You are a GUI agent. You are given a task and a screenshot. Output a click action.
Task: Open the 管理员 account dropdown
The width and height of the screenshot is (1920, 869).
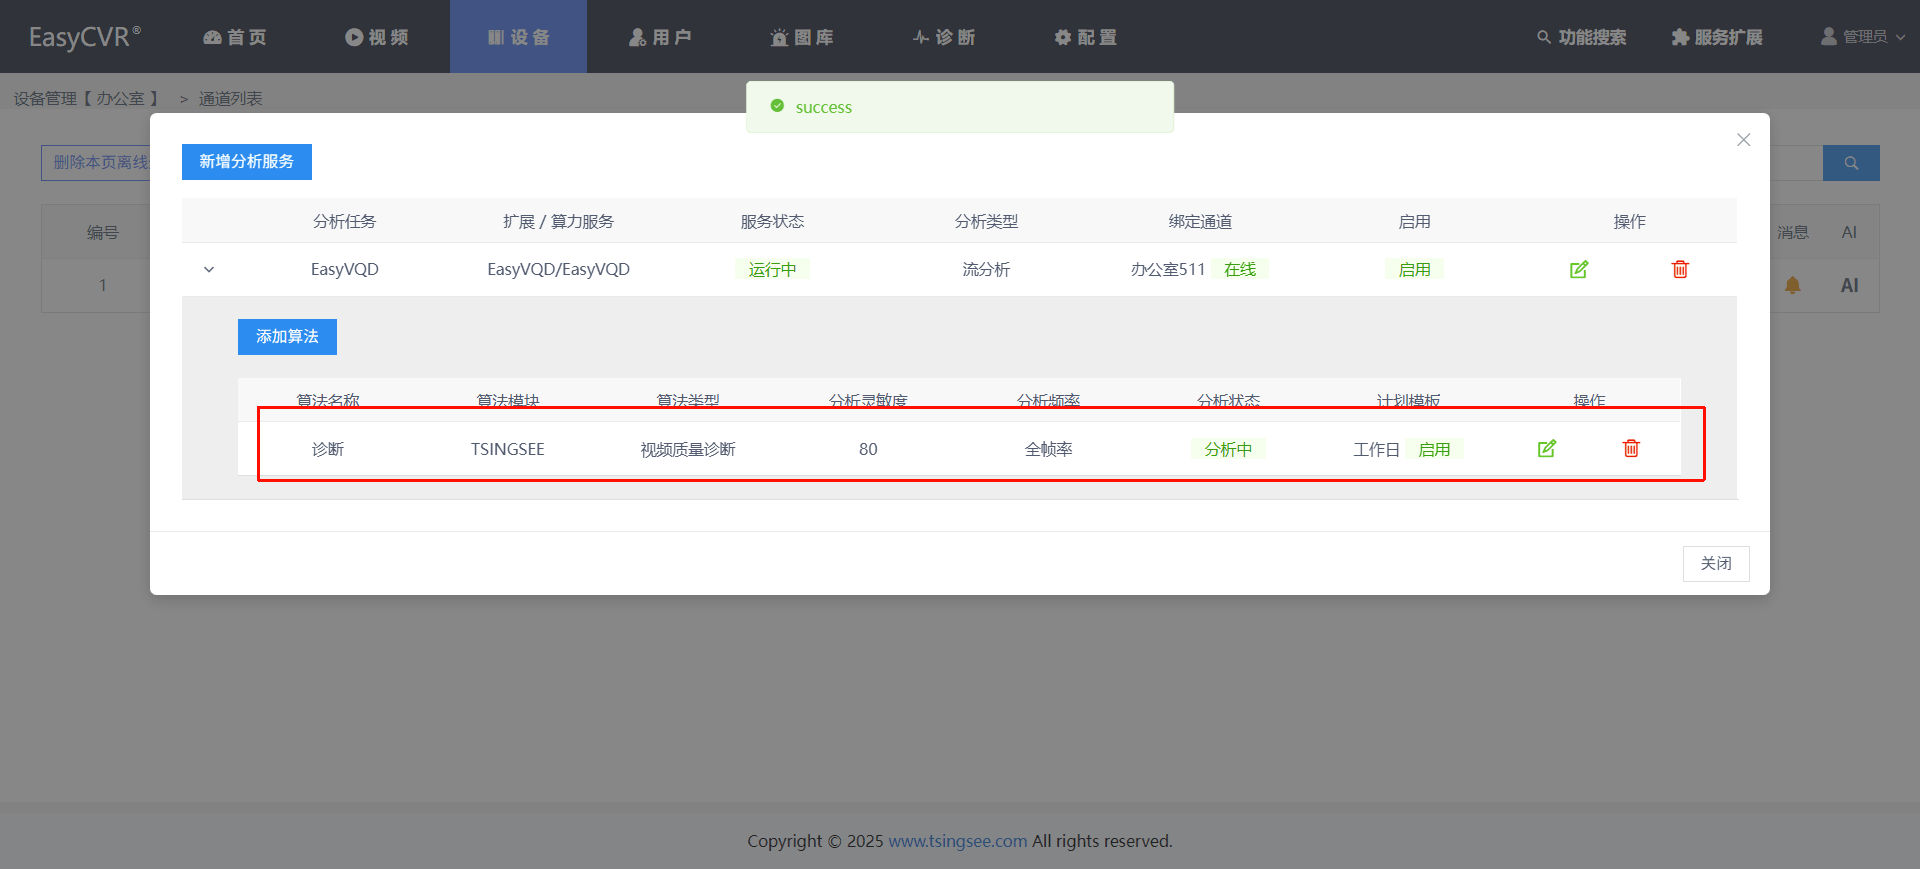pos(1863,37)
